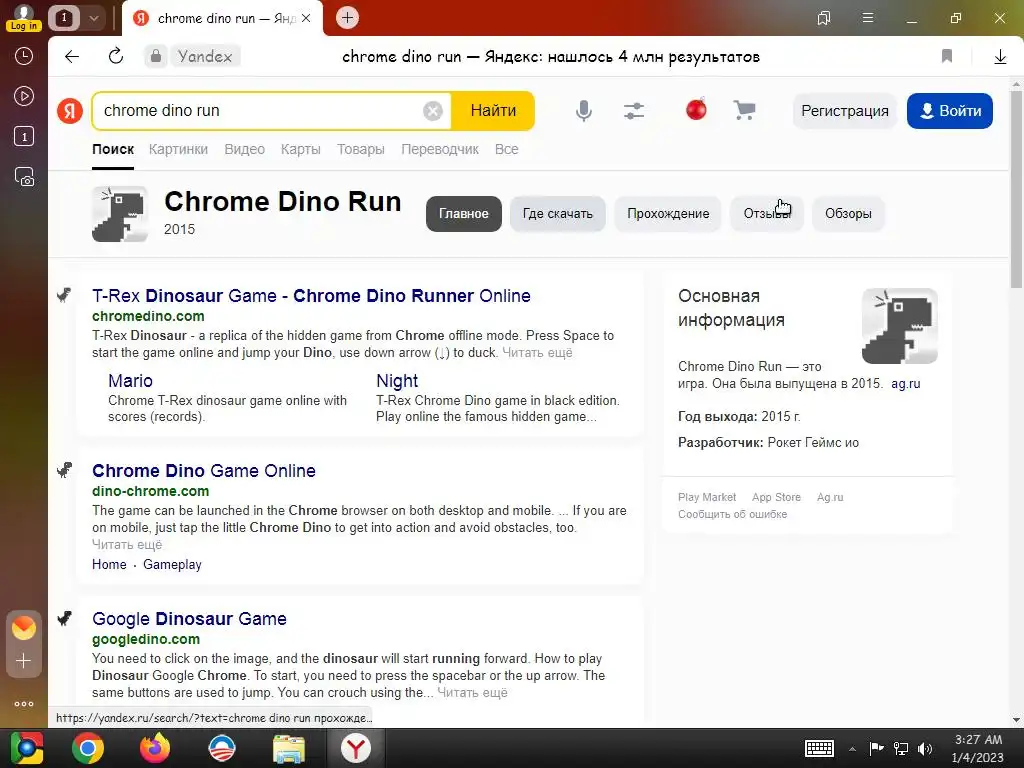Clear the search field text
The width and height of the screenshot is (1024, 768).
coord(432,111)
